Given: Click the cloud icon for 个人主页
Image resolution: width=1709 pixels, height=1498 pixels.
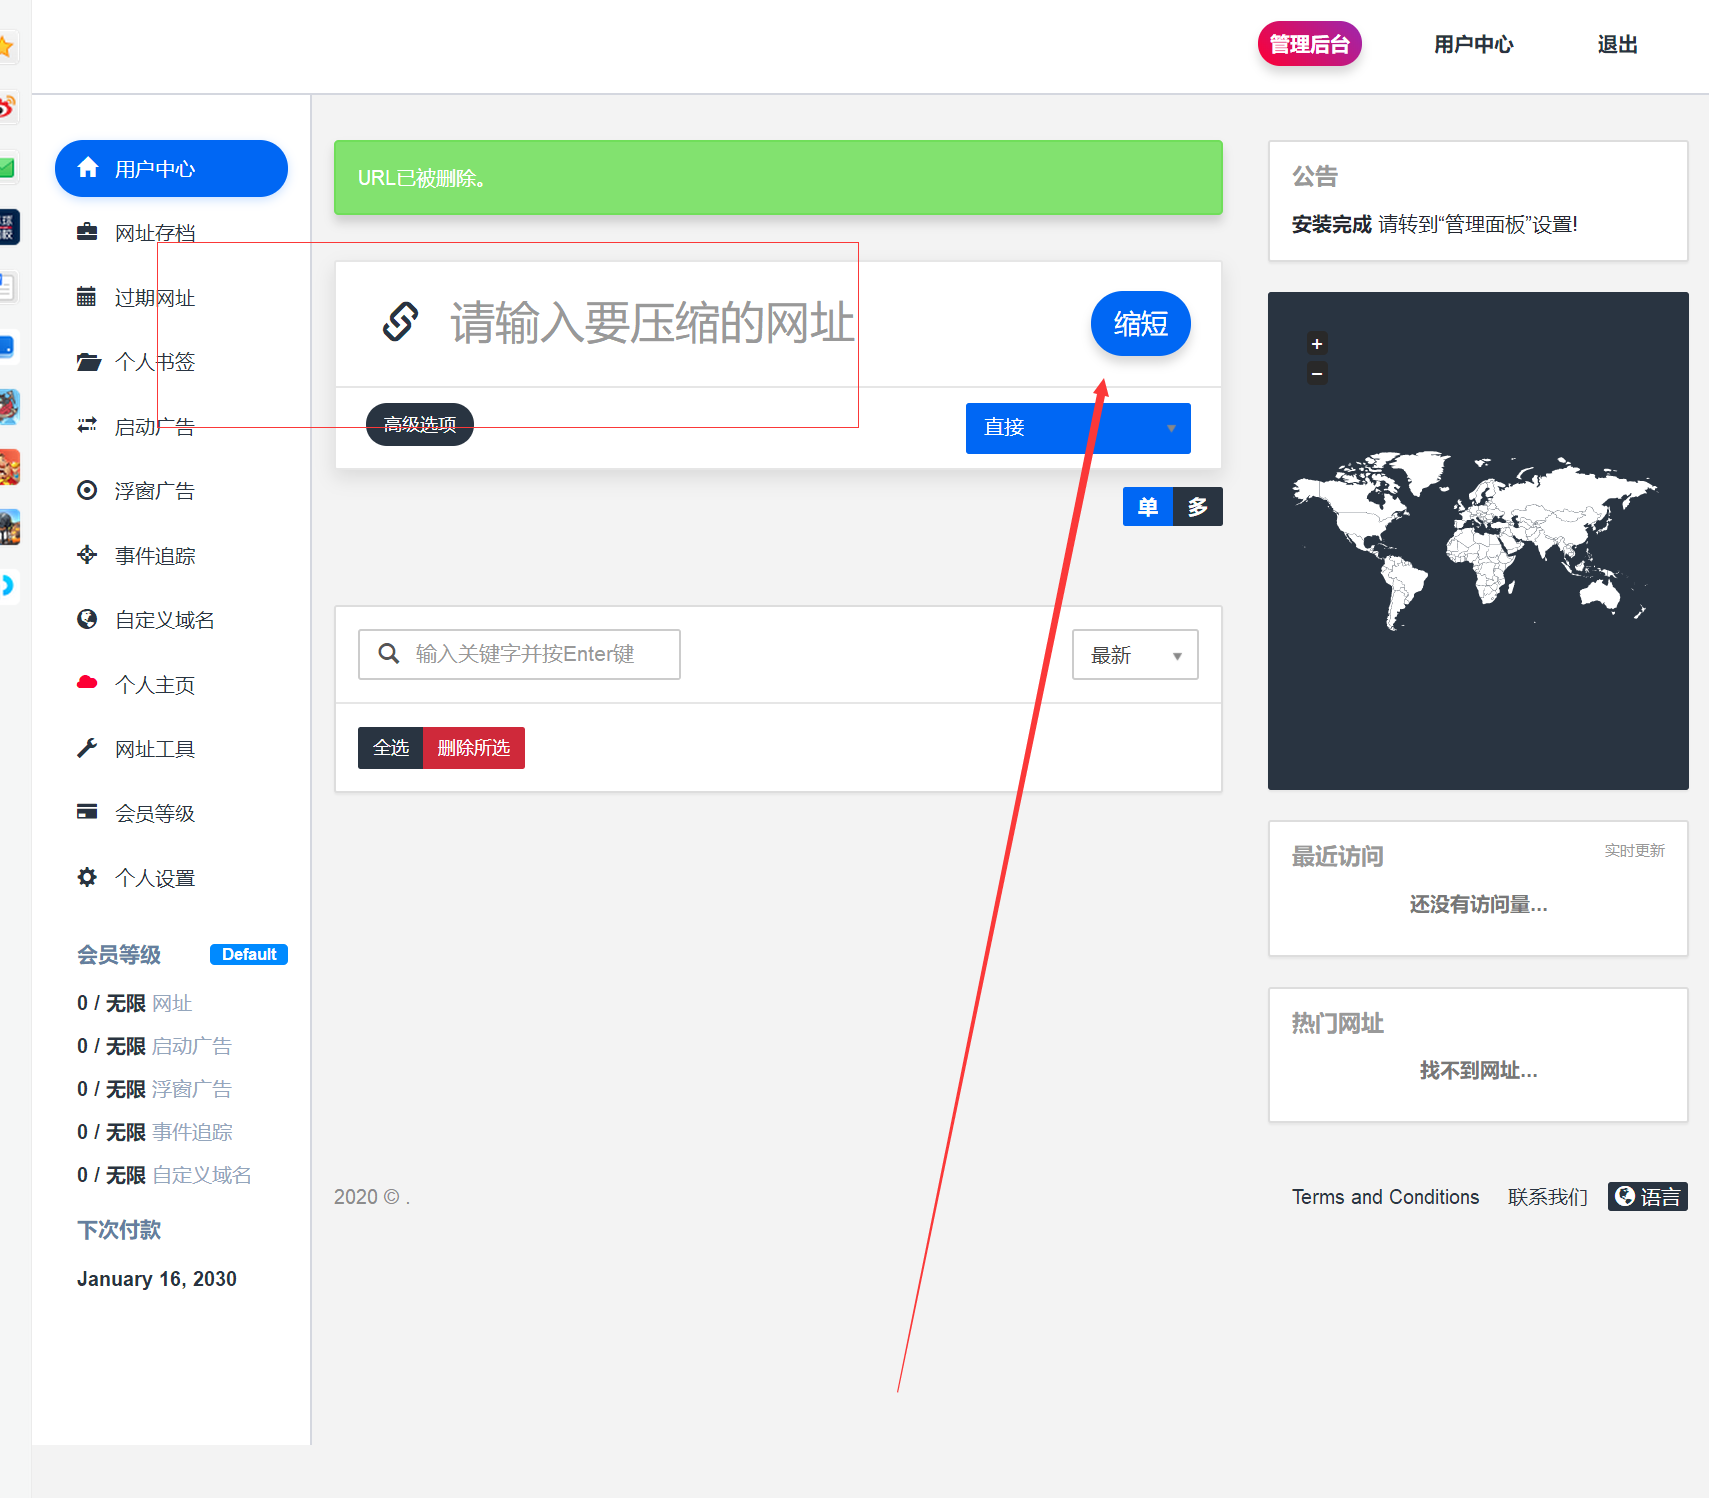Looking at the screenshot, I should tap(87, 683).
